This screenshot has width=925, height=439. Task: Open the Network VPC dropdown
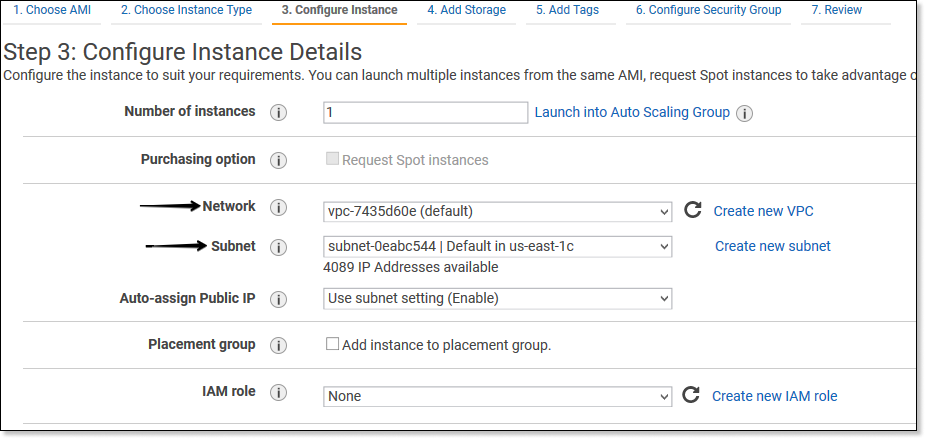[498, 211]
